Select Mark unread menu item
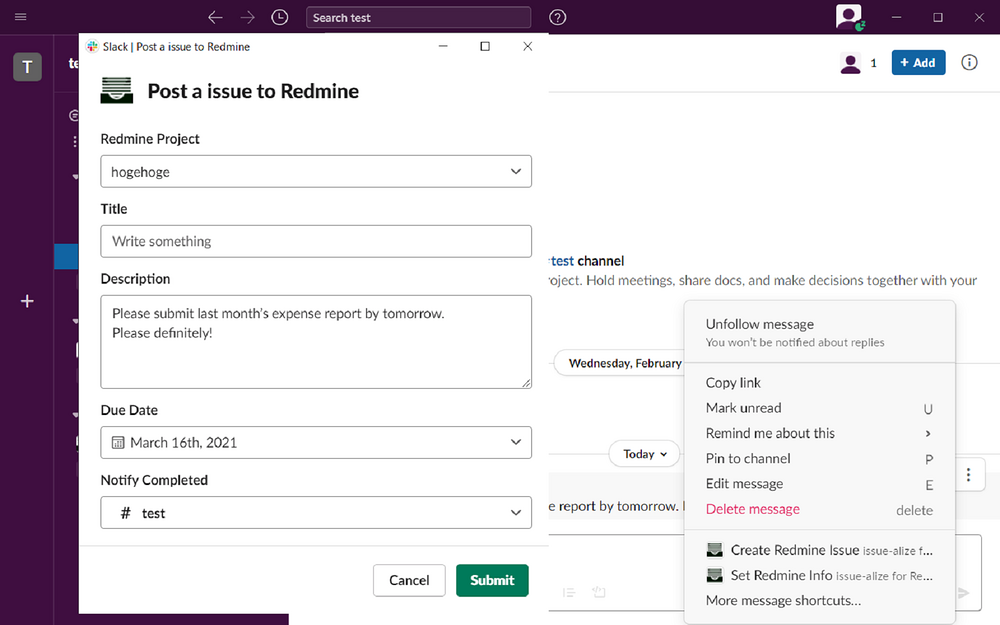Screen dimensions: 1000x625 820,408
